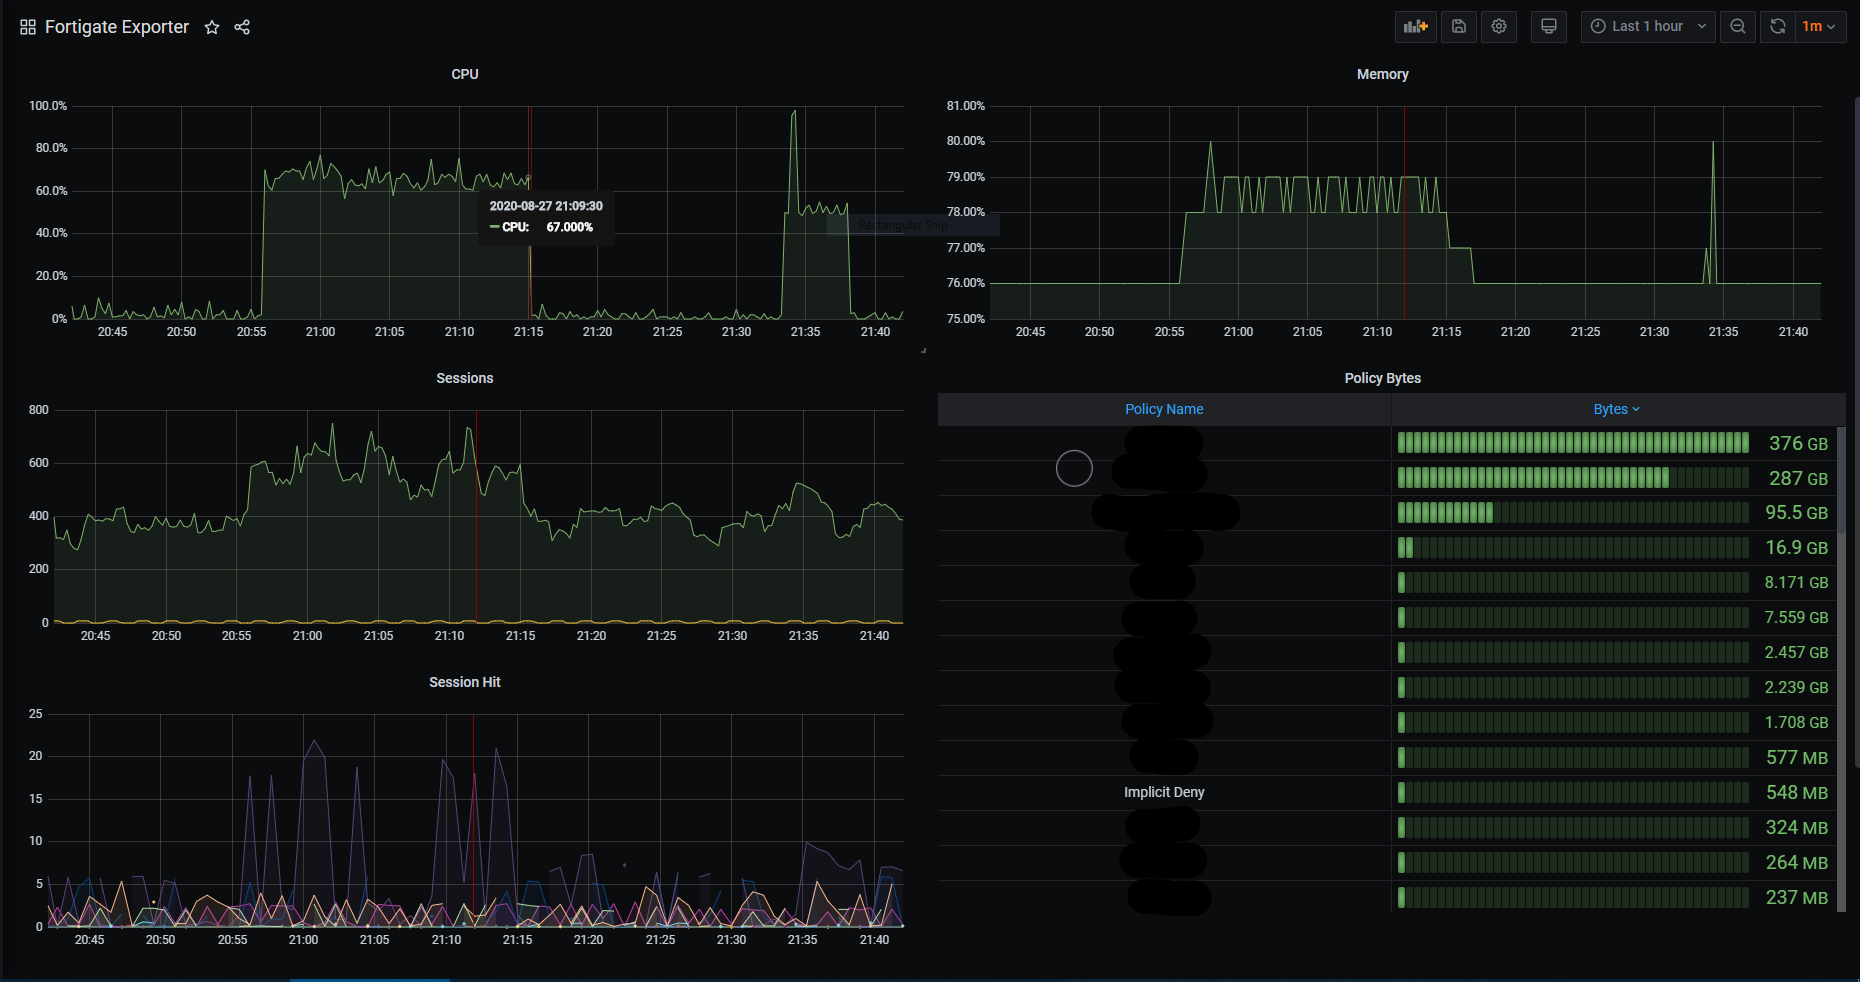Open the Memory panel title menu
Screen dimensions: 1860x982
click(x=1383, y=74)
